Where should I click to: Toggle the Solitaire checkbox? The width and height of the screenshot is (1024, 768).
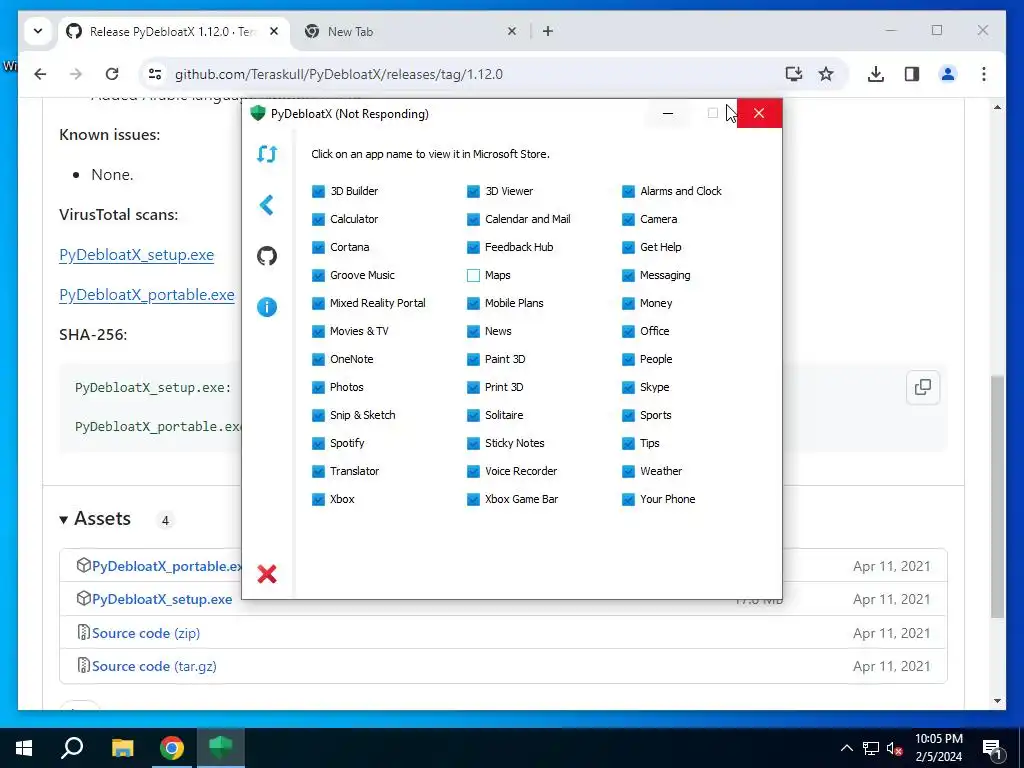(473, 415)
